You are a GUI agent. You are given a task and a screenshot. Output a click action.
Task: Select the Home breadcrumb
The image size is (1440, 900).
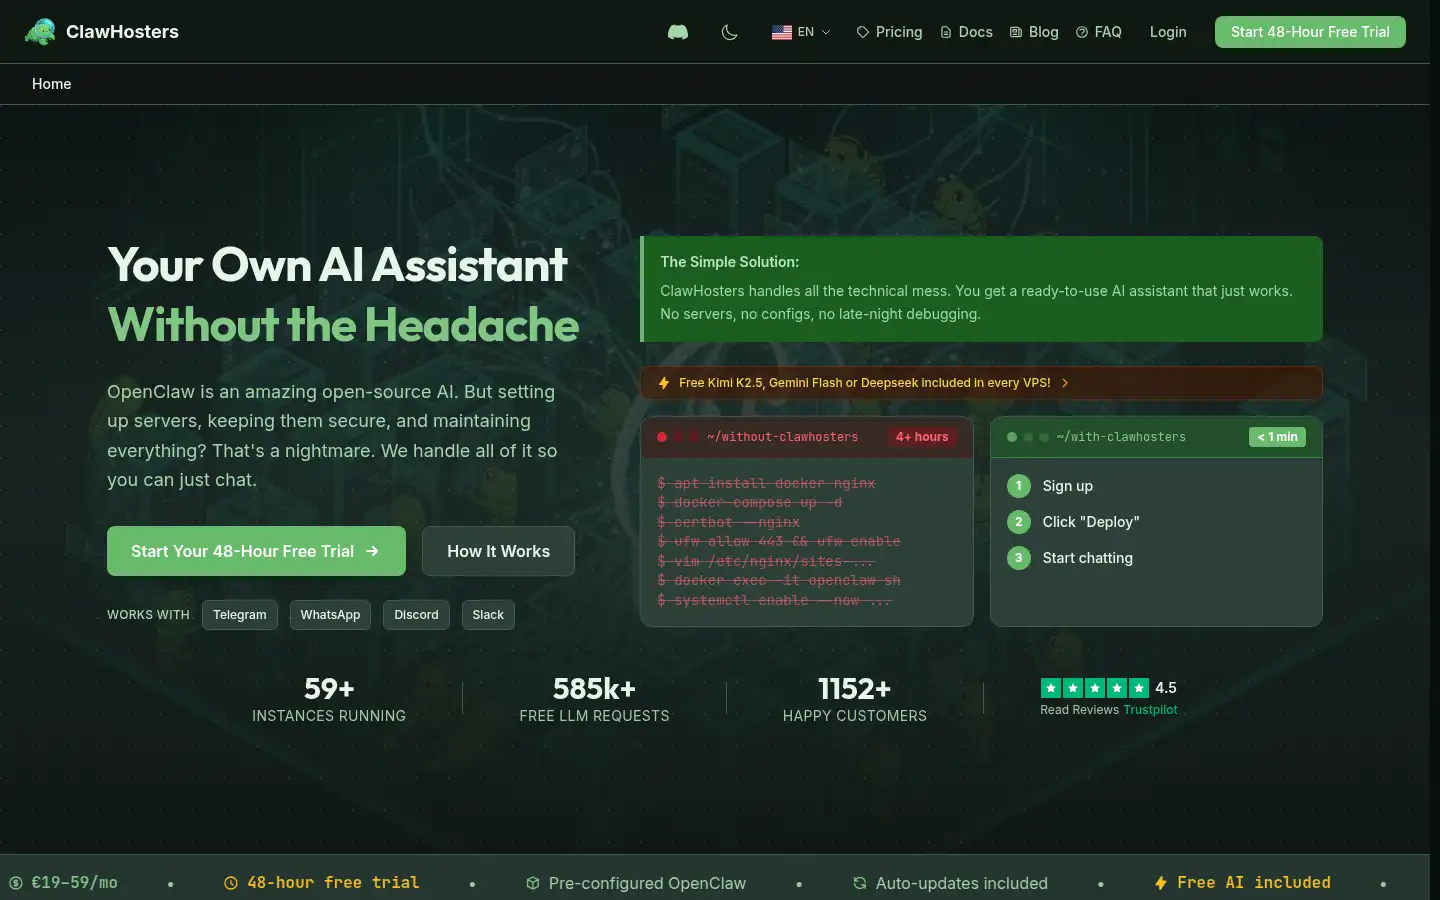[x=51, y=84]
